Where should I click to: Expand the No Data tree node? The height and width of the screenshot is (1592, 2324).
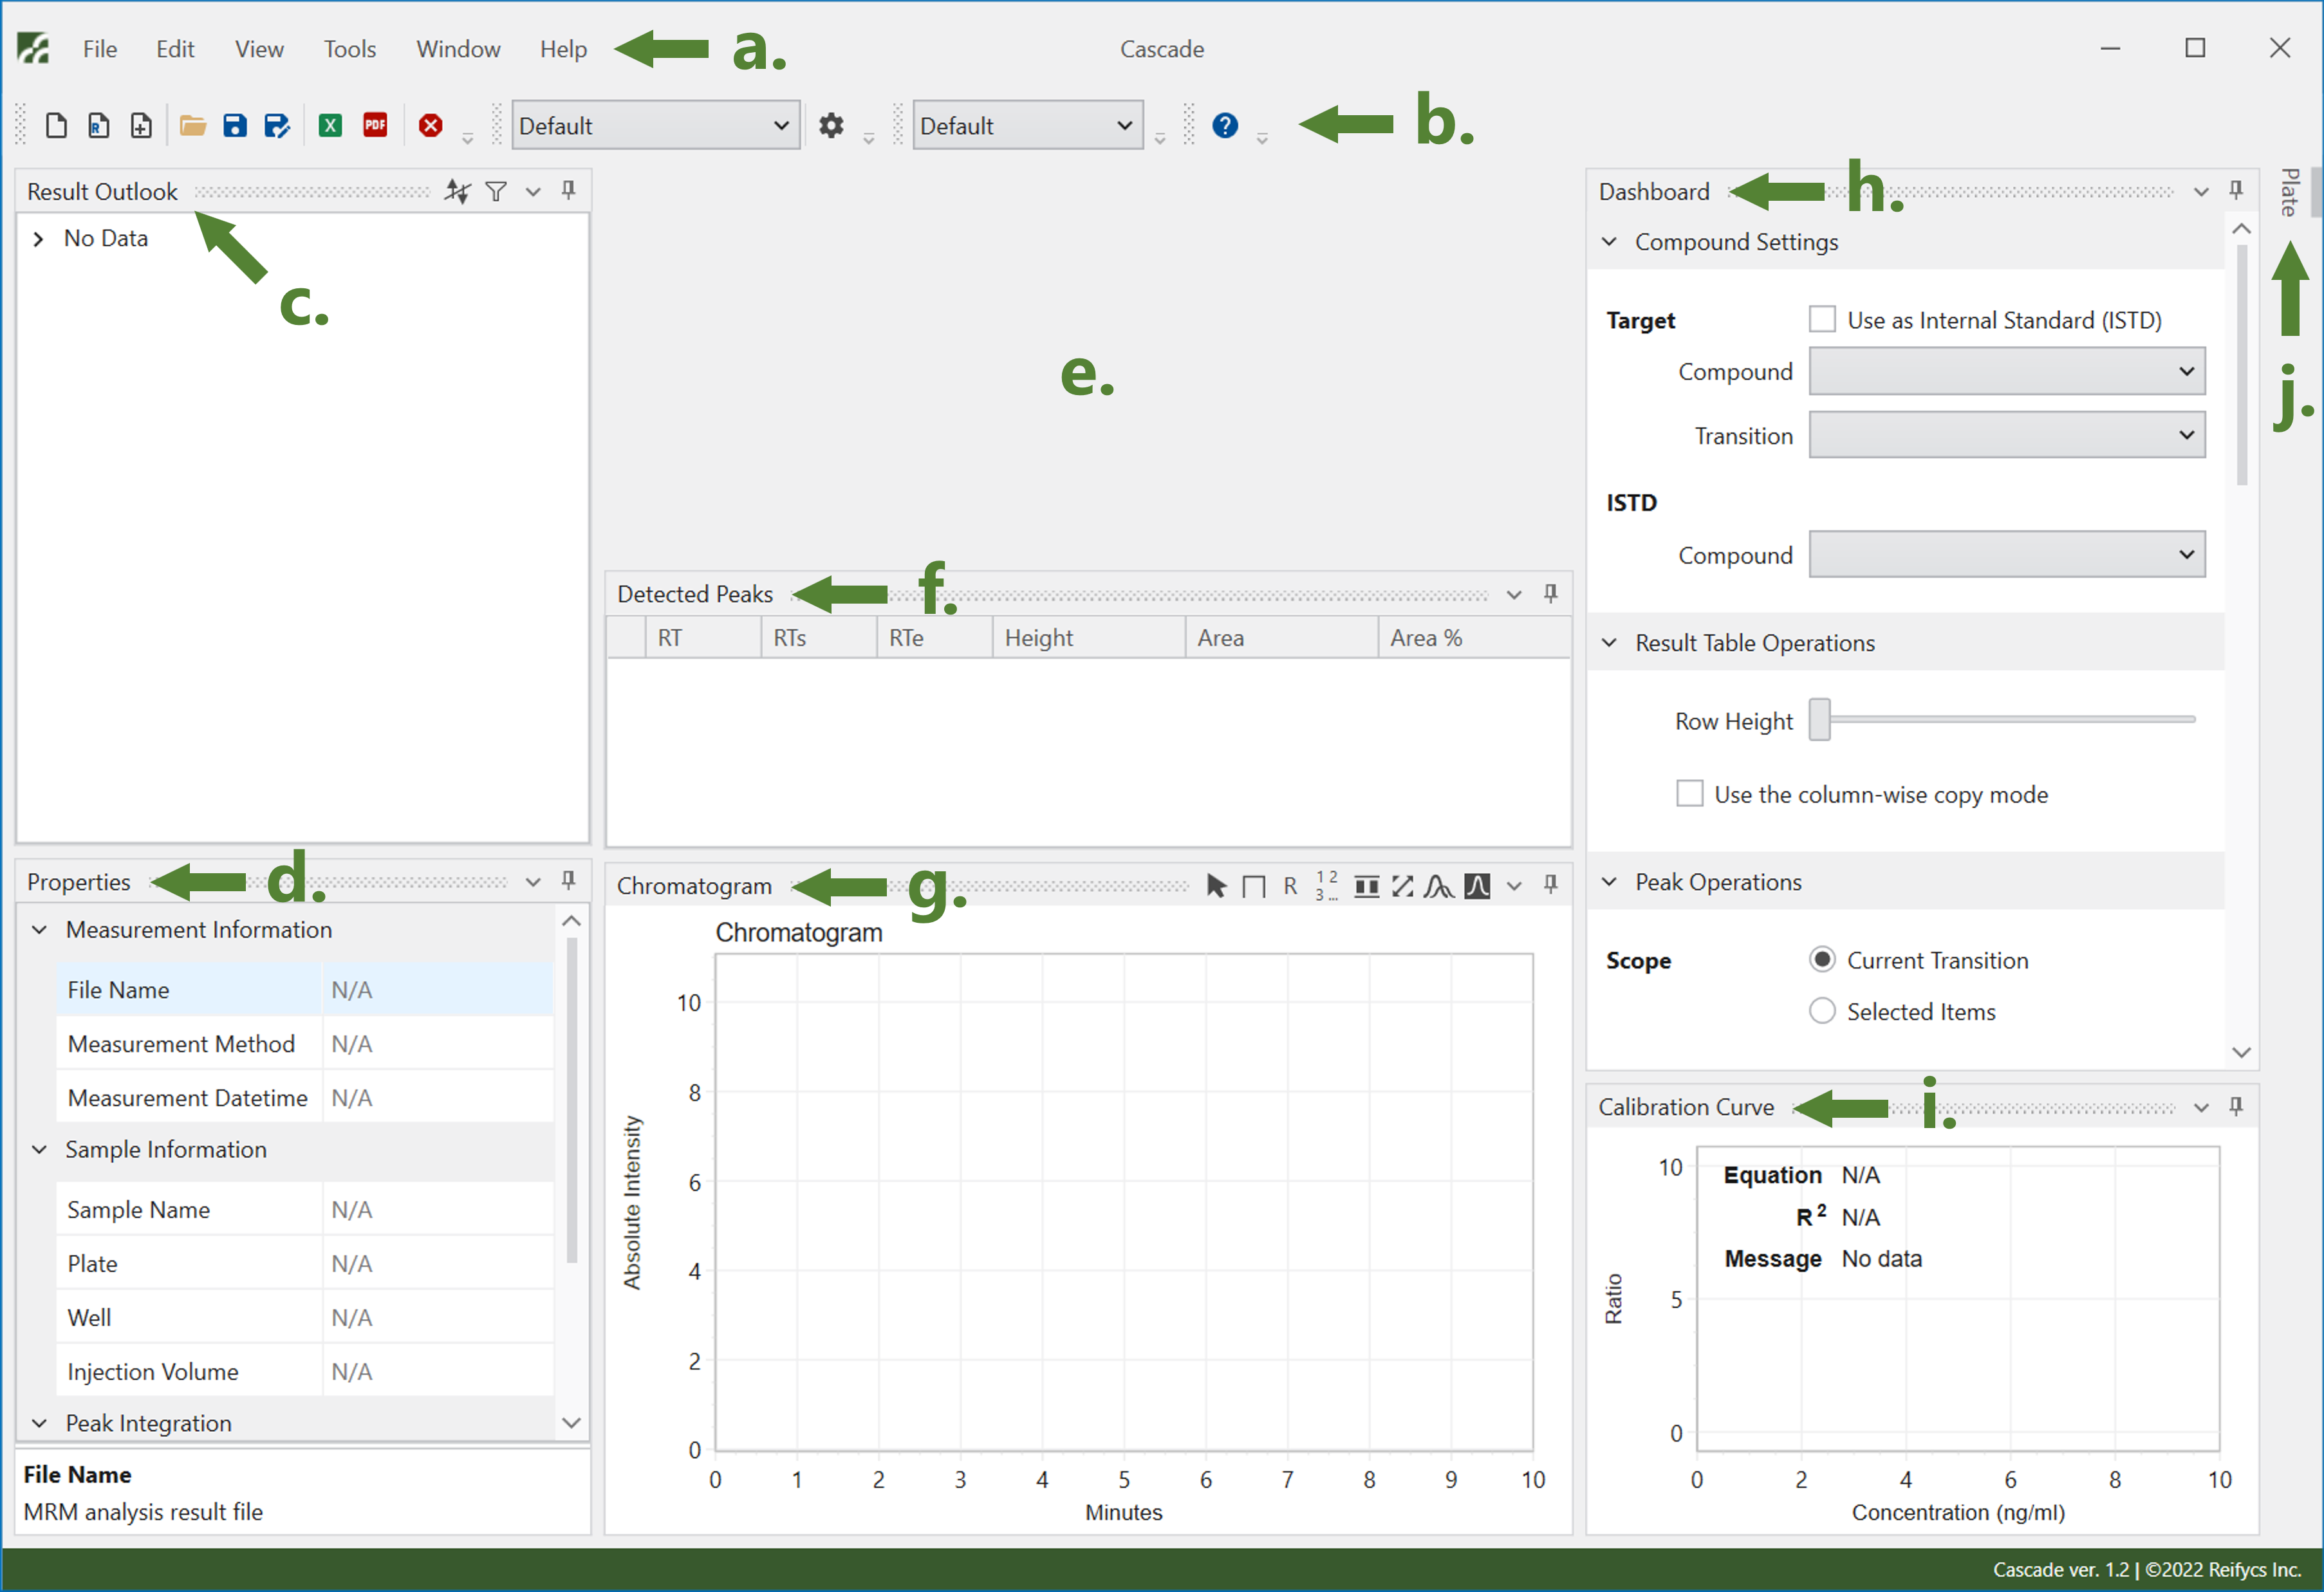pos(38,239)
